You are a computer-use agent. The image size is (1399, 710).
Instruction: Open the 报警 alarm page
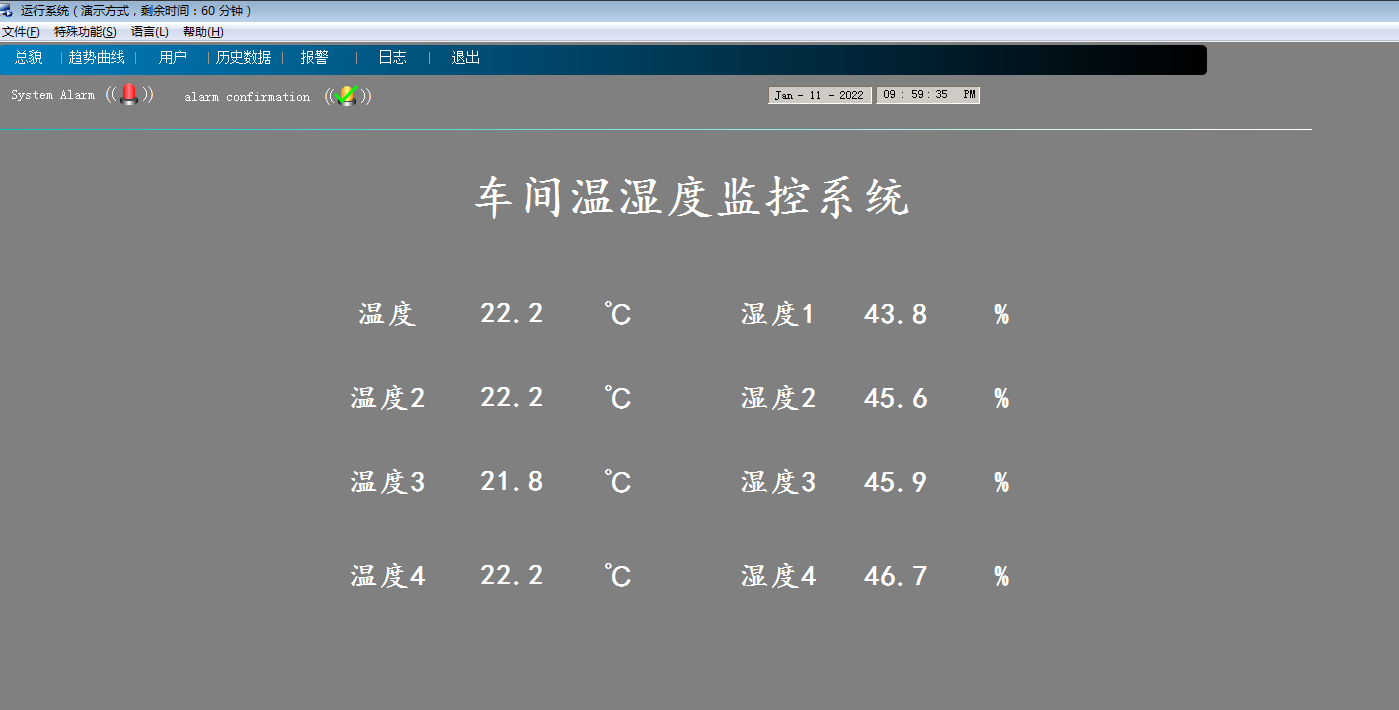pos(314,58)
